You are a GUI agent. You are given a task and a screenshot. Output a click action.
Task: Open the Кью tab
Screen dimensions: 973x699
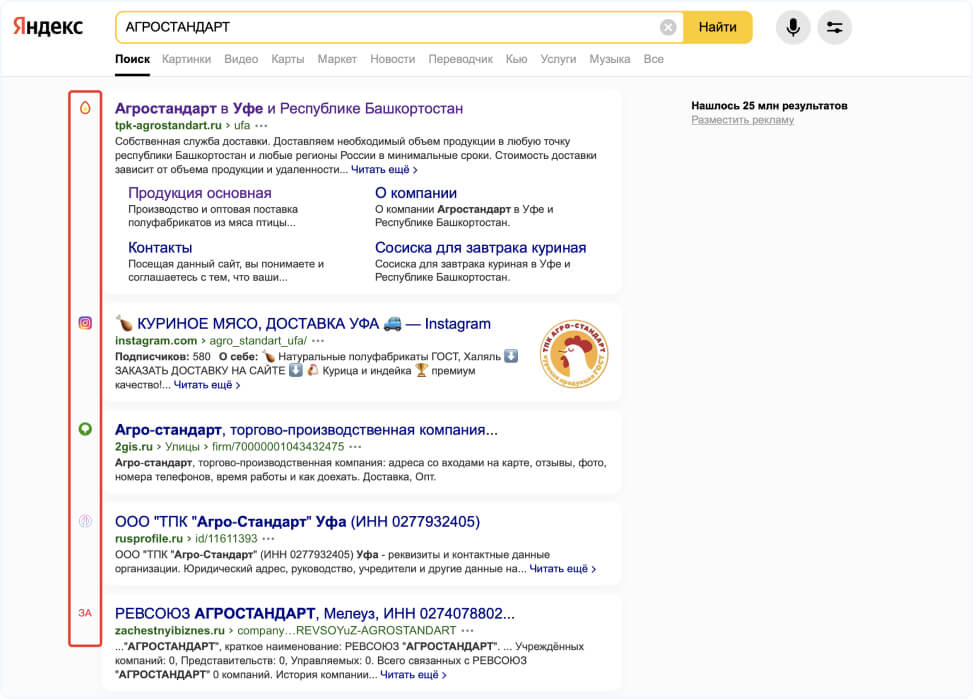point(516,59)
